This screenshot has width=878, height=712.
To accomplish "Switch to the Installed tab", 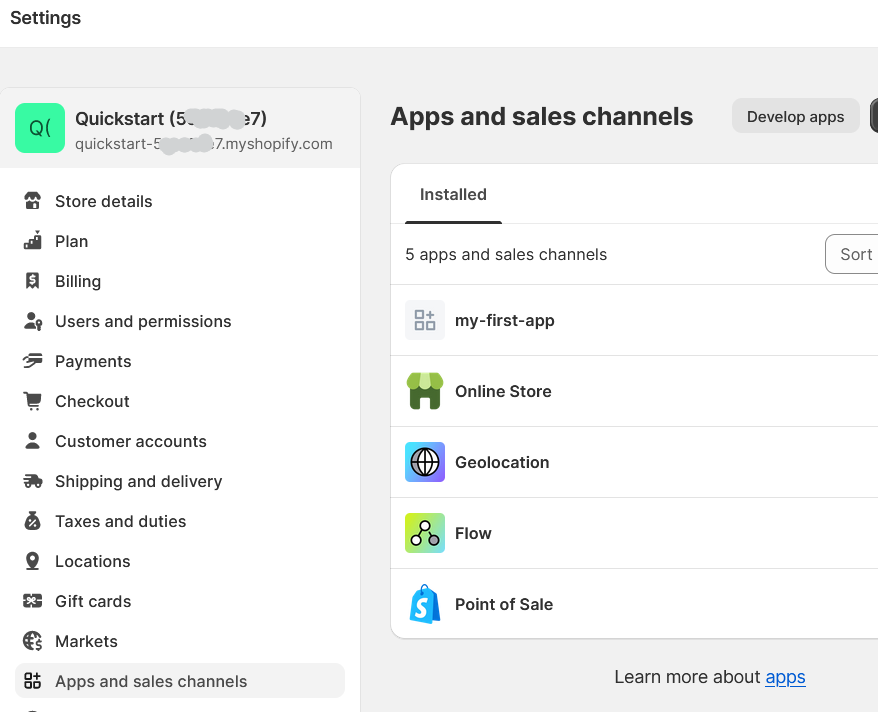I will (x=453, y=195).
